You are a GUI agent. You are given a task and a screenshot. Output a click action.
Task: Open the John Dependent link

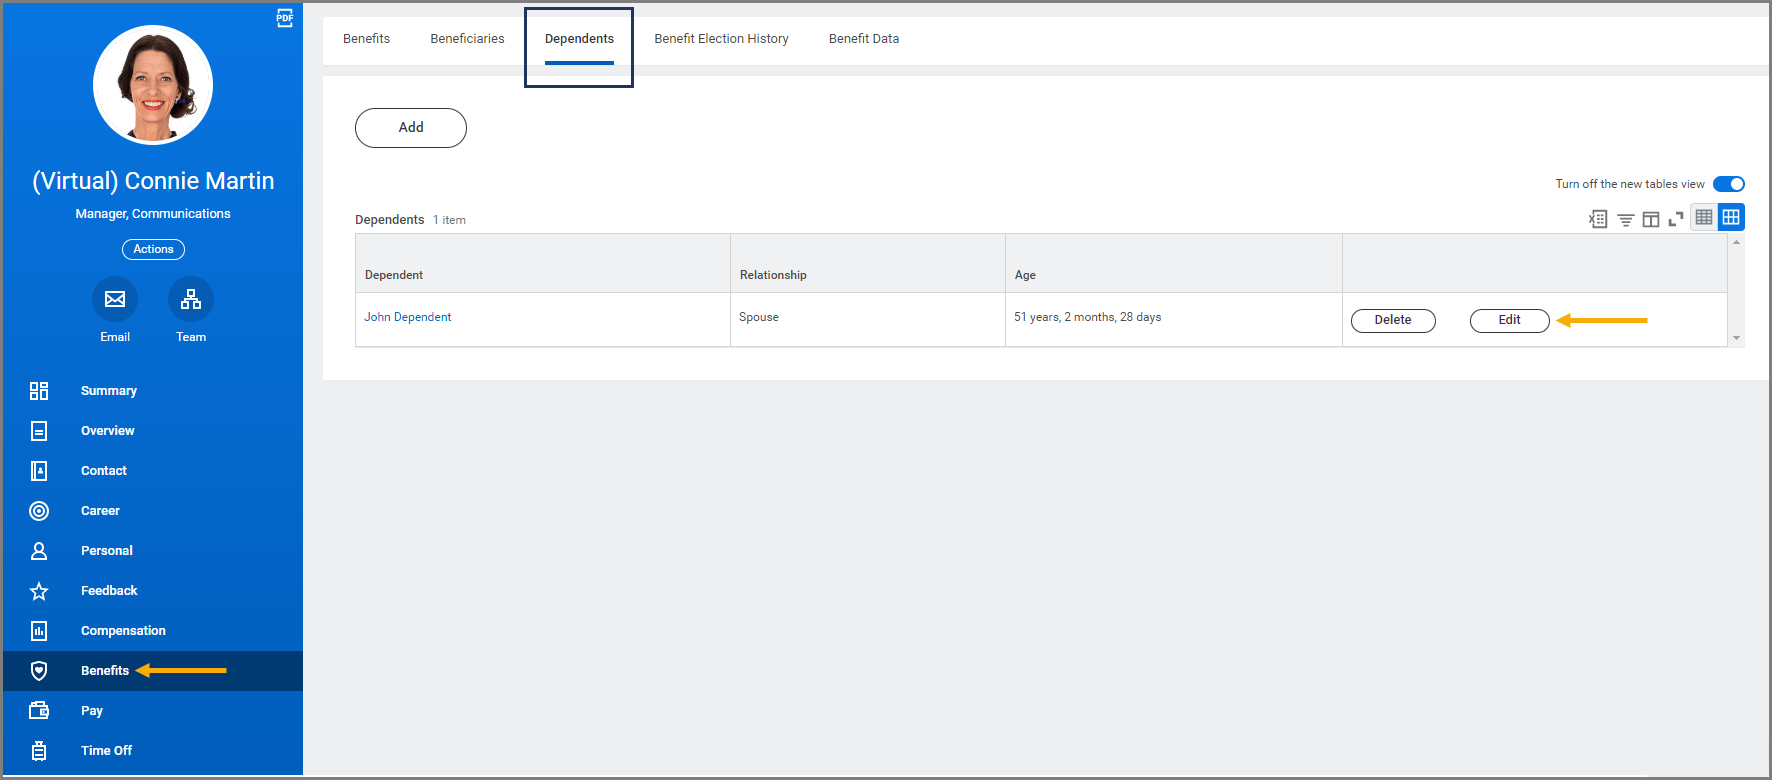click(x=408, y=317)
